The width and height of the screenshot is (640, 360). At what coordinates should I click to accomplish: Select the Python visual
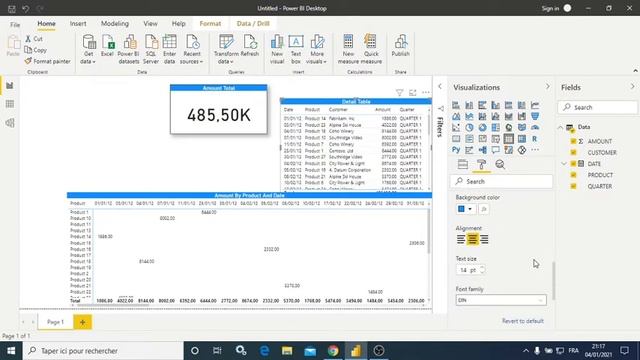(x=456, y=150)
